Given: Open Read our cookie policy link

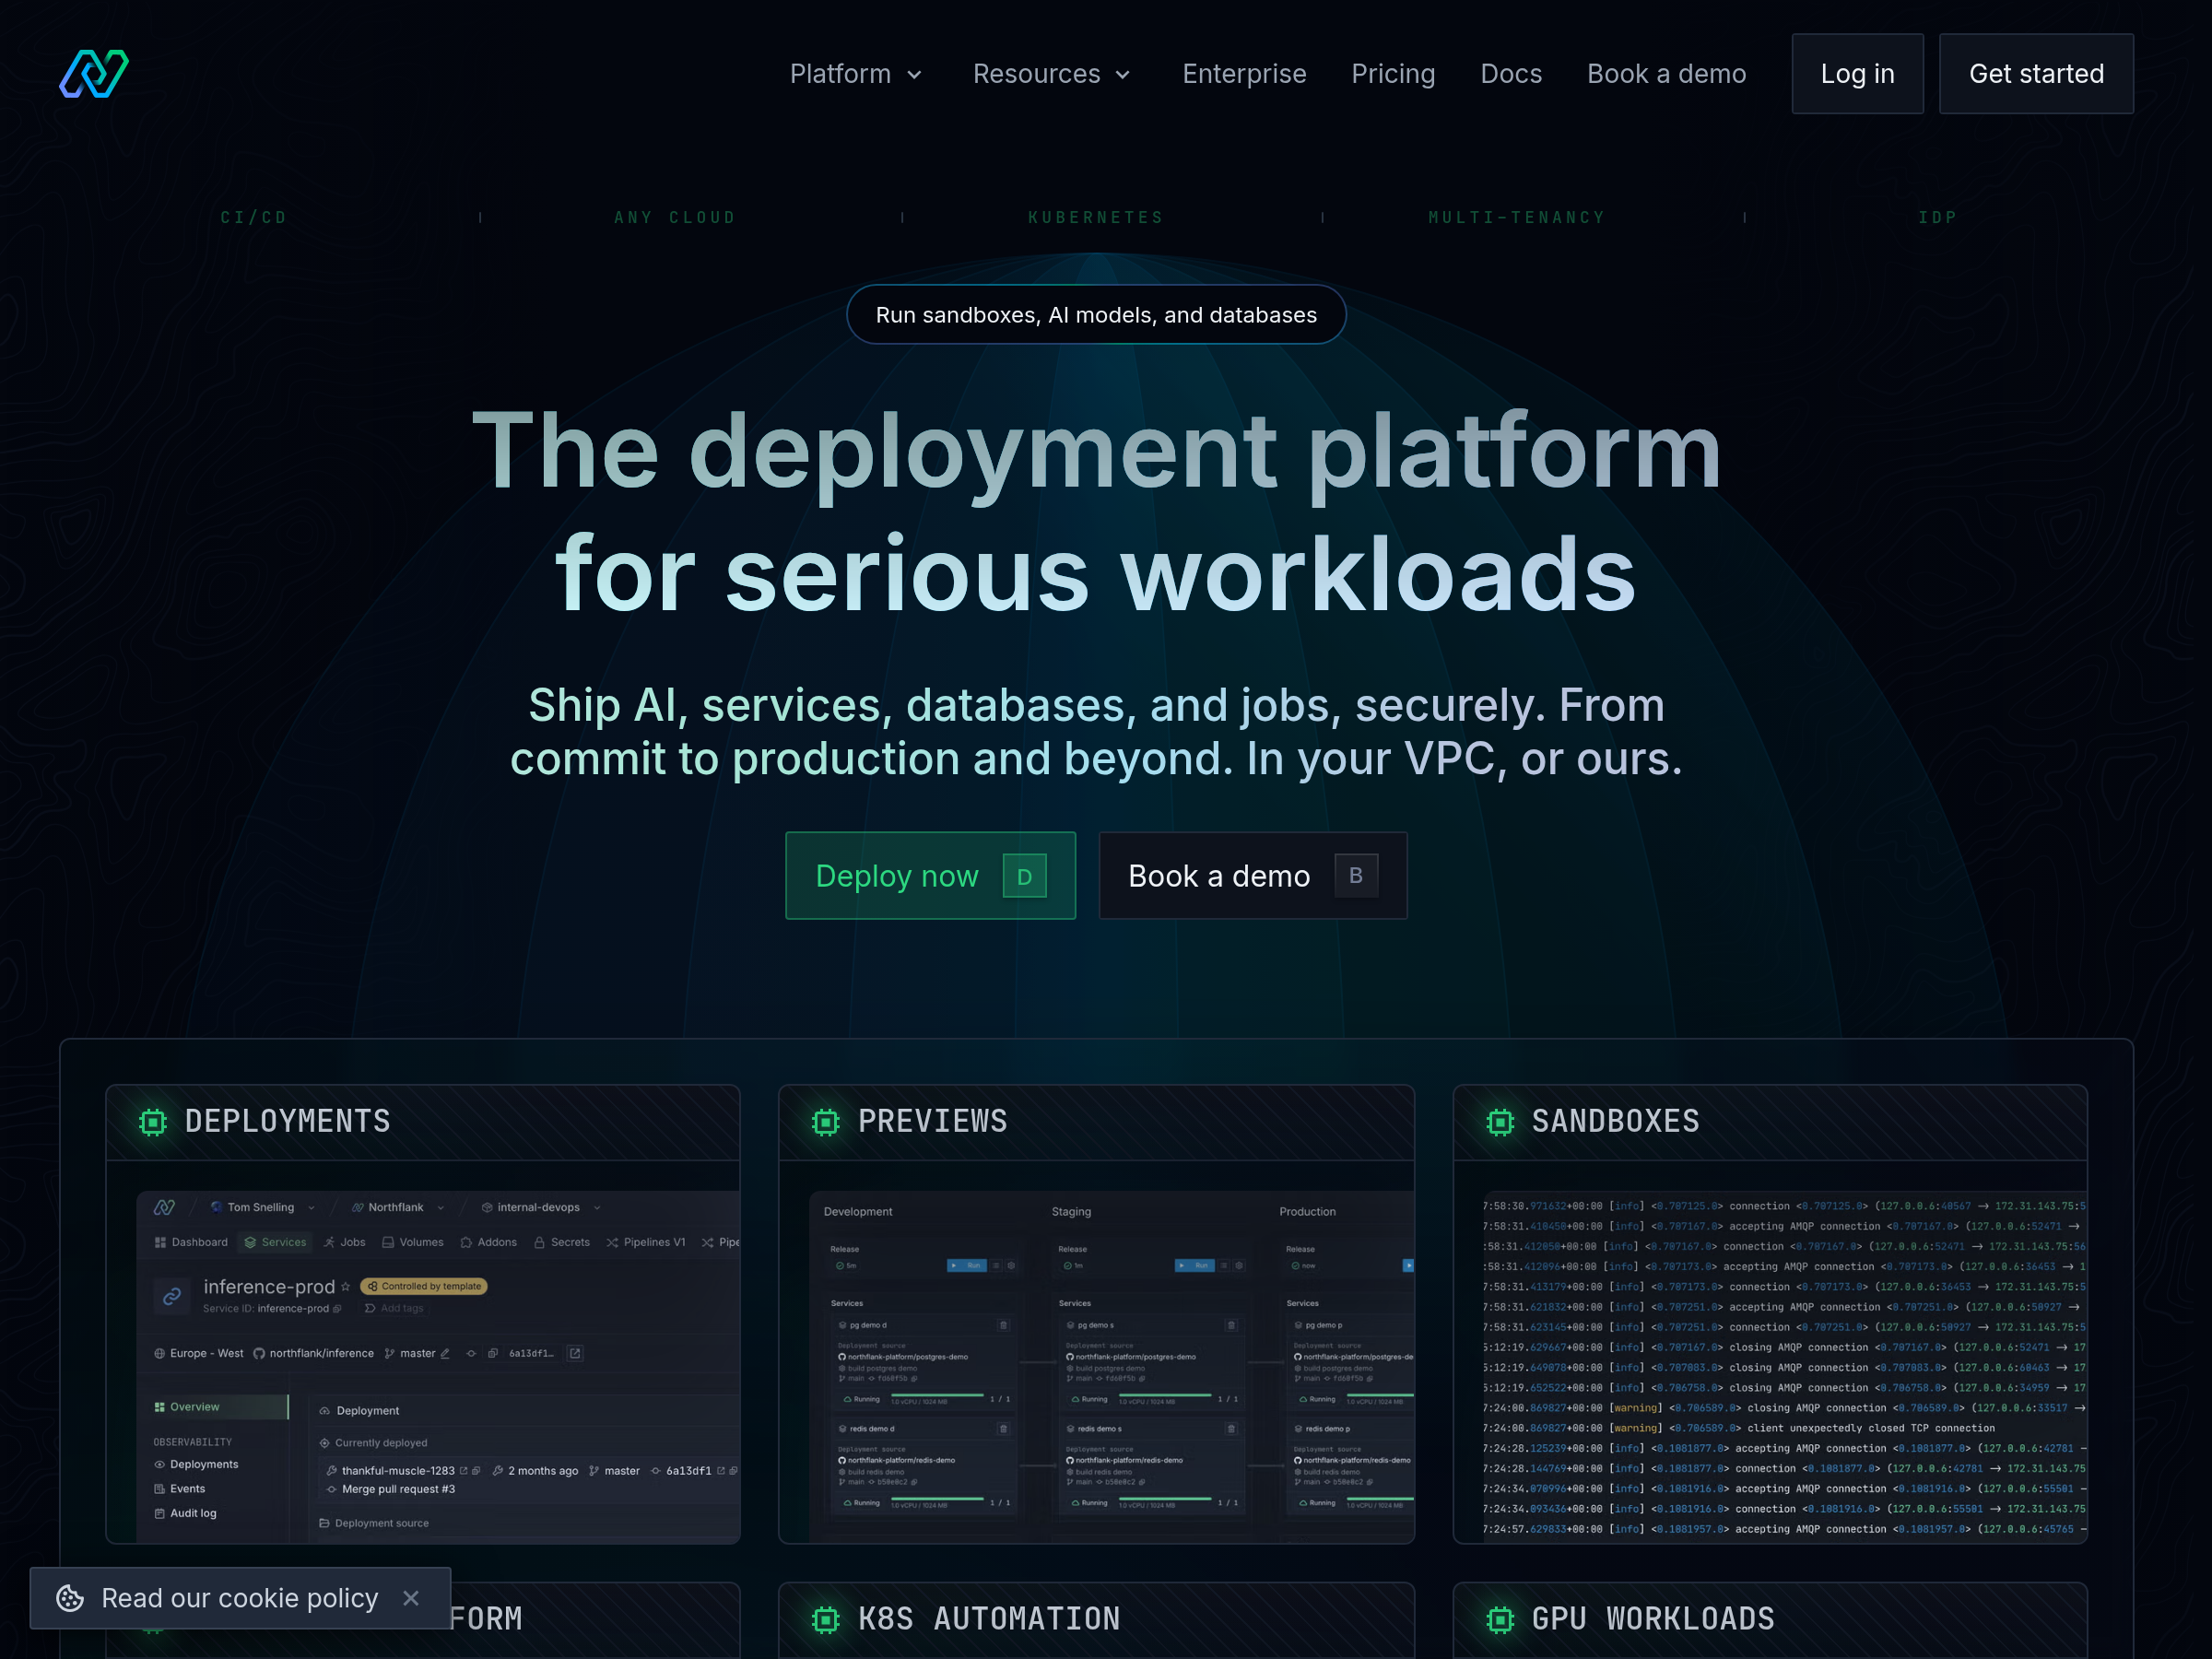Looking at the screenshot, I should pos(240,1598).
